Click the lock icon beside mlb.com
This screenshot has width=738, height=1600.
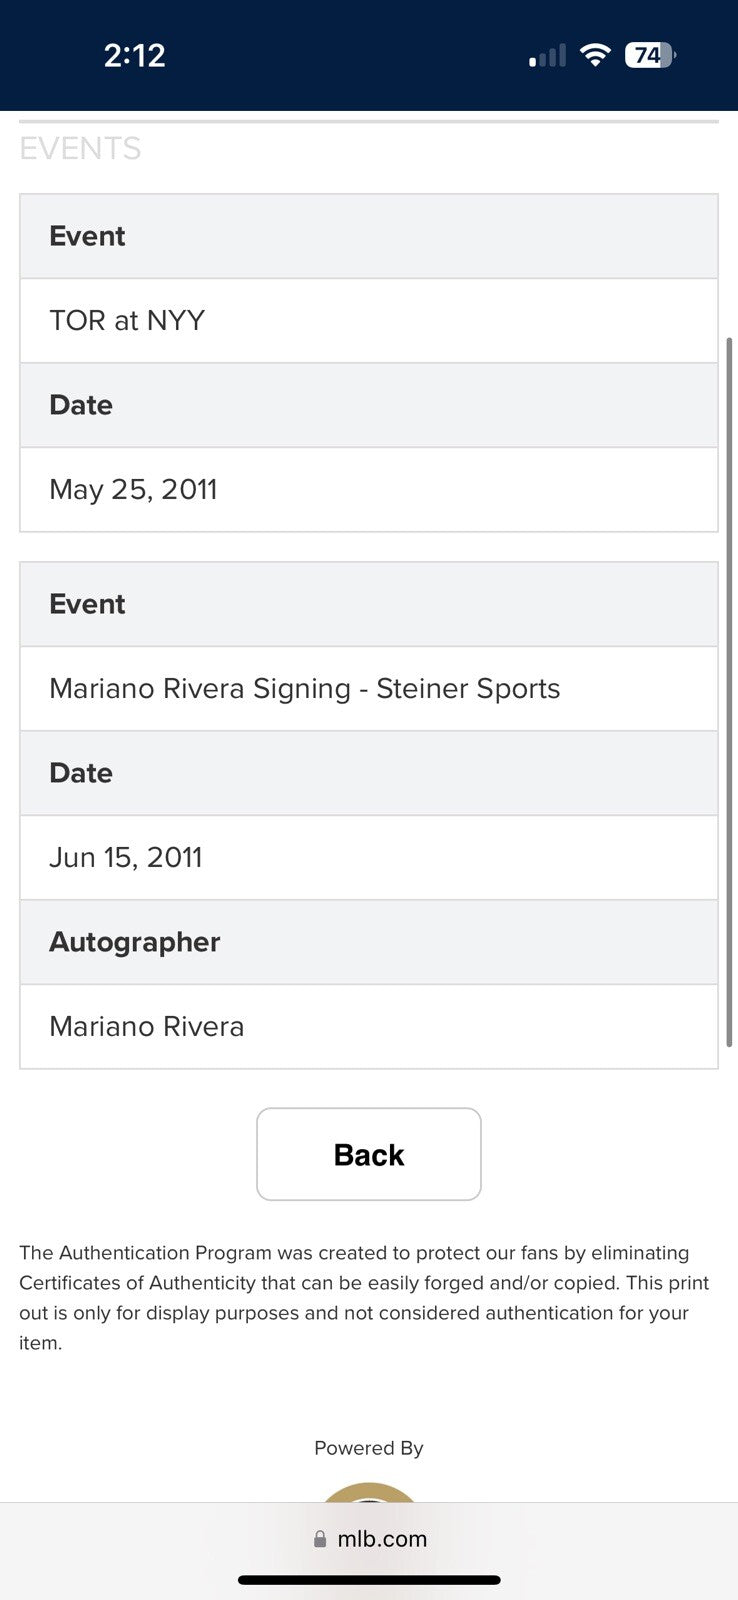click(320, 1540)
